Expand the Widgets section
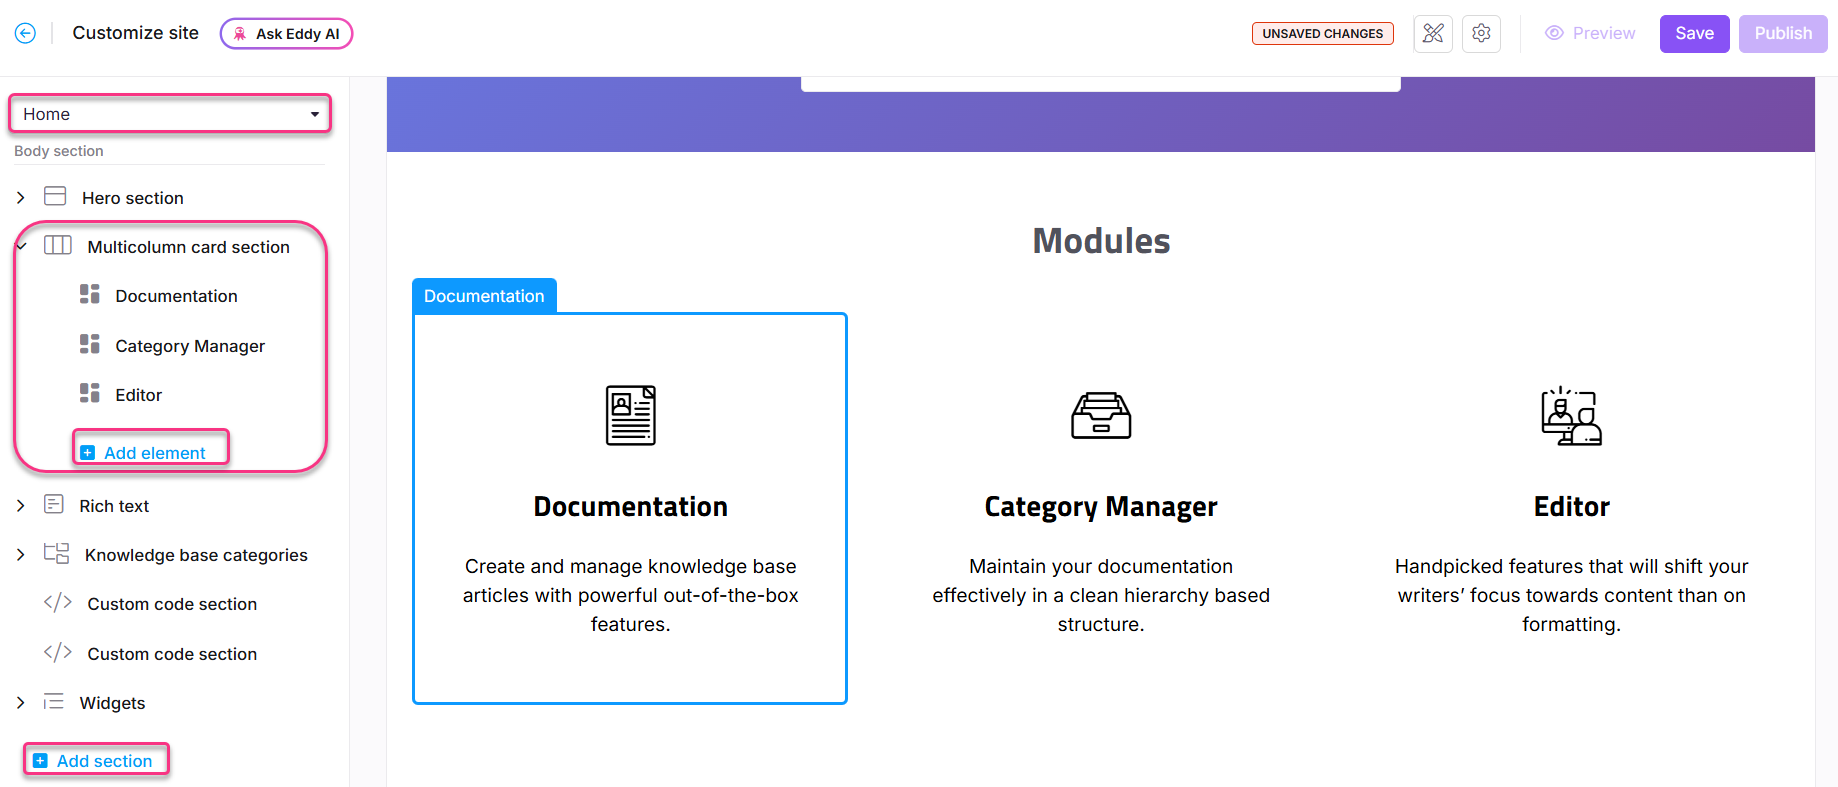The image size is (1838, 787). (21, 703)
